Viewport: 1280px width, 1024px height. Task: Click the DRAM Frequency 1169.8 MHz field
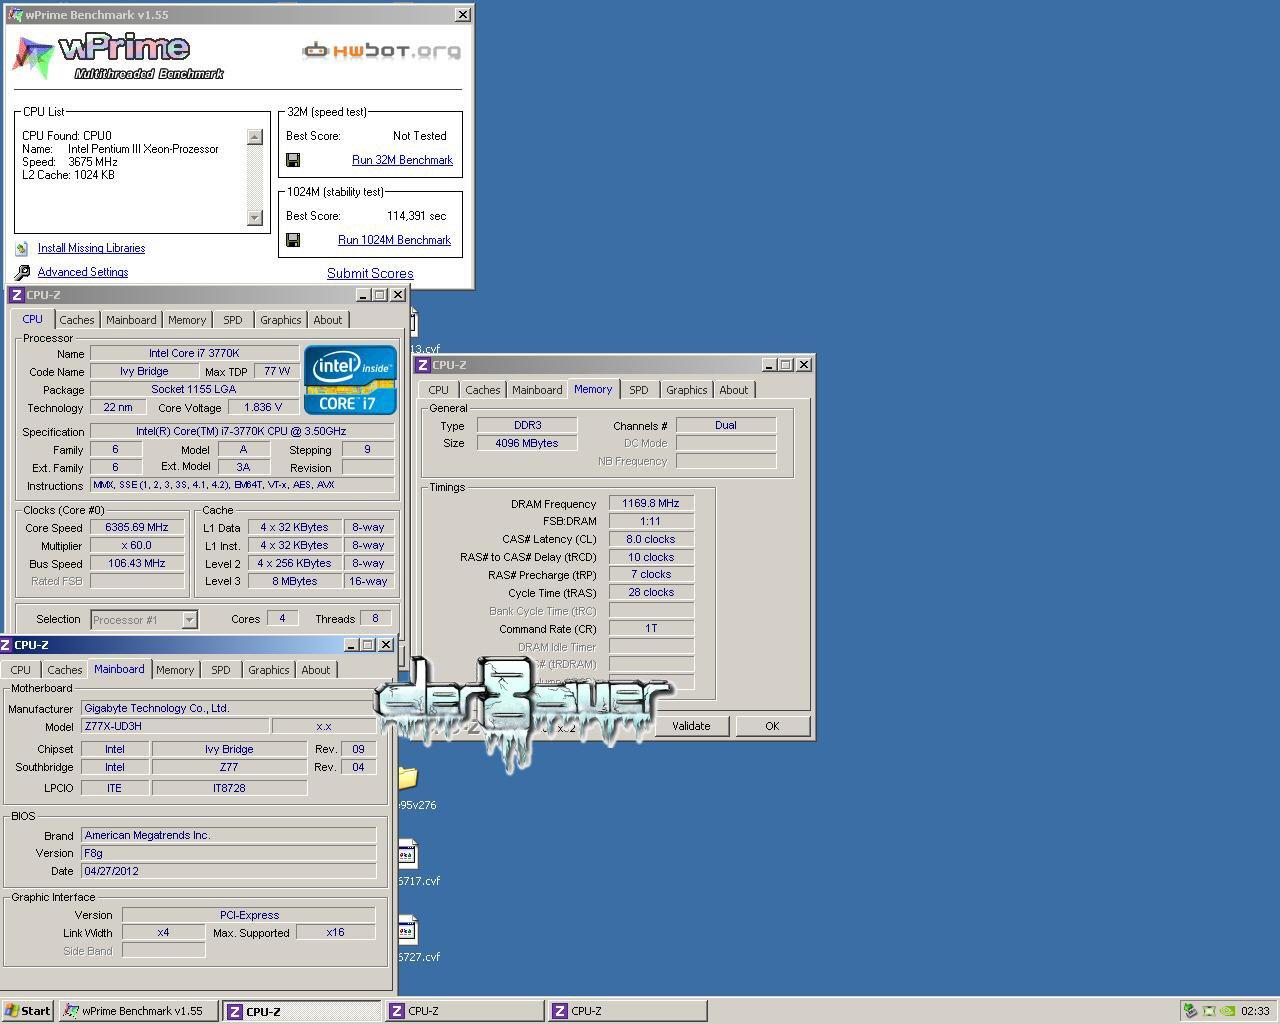pyautogui.click(x=651, y=503)
